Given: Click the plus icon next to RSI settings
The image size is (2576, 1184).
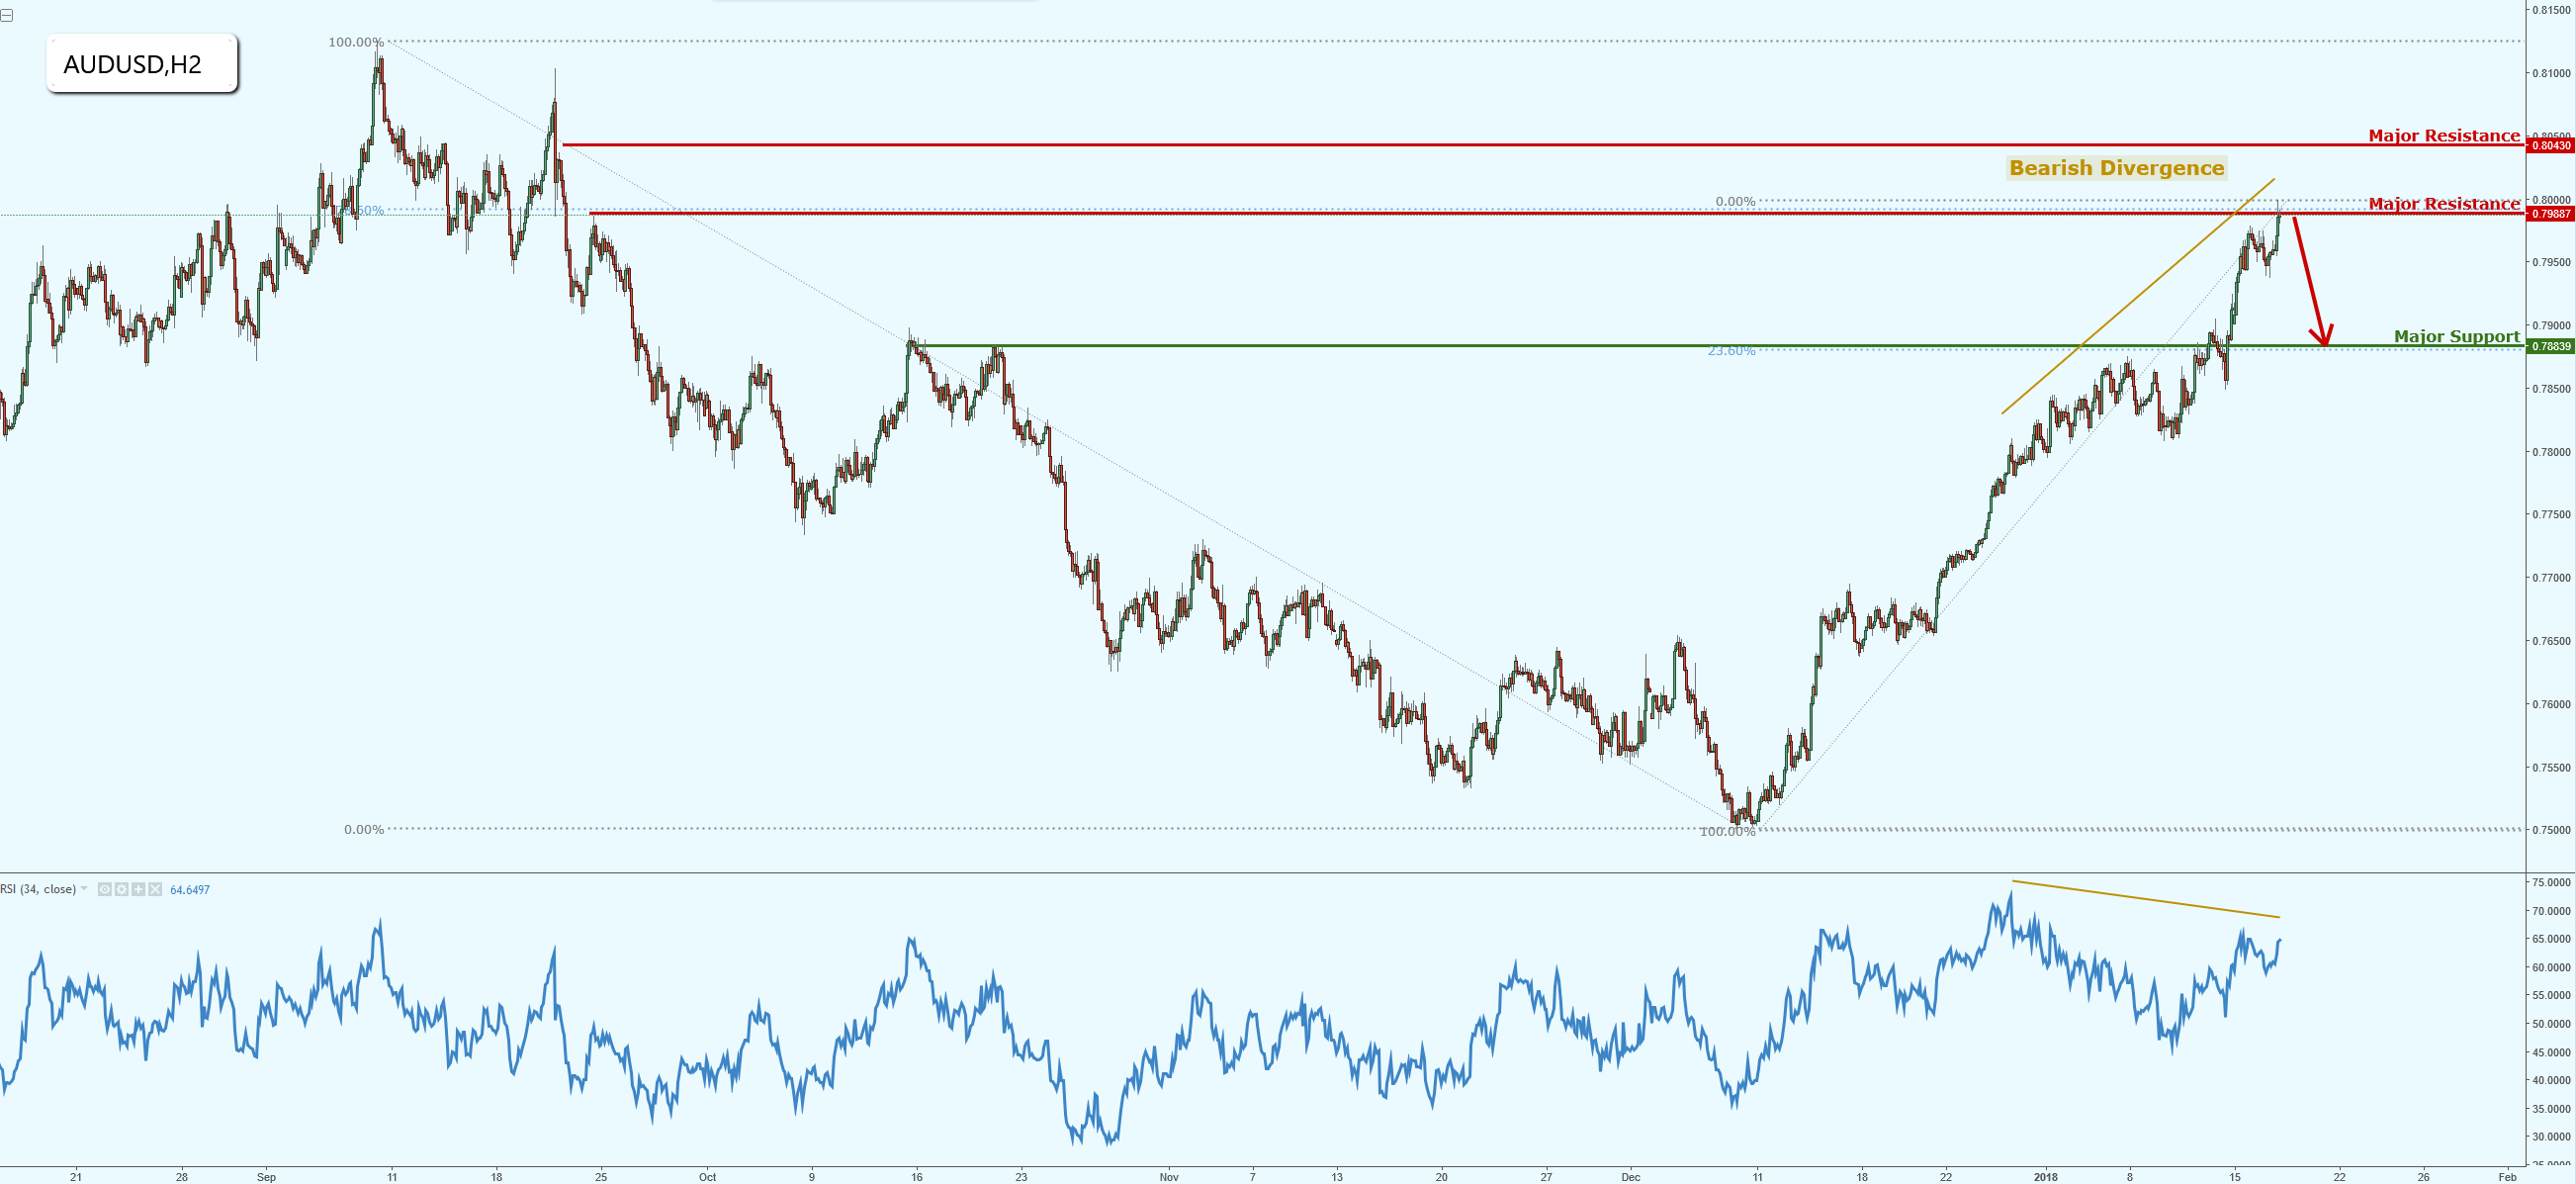Looking at the screenshot, I should [x=138, y=889].
